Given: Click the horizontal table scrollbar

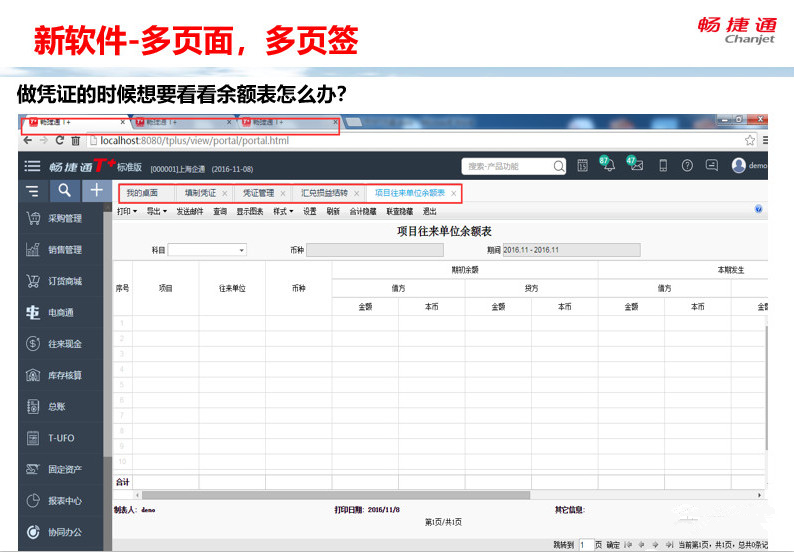Looking at the screenshot, I should pos(336,495).
